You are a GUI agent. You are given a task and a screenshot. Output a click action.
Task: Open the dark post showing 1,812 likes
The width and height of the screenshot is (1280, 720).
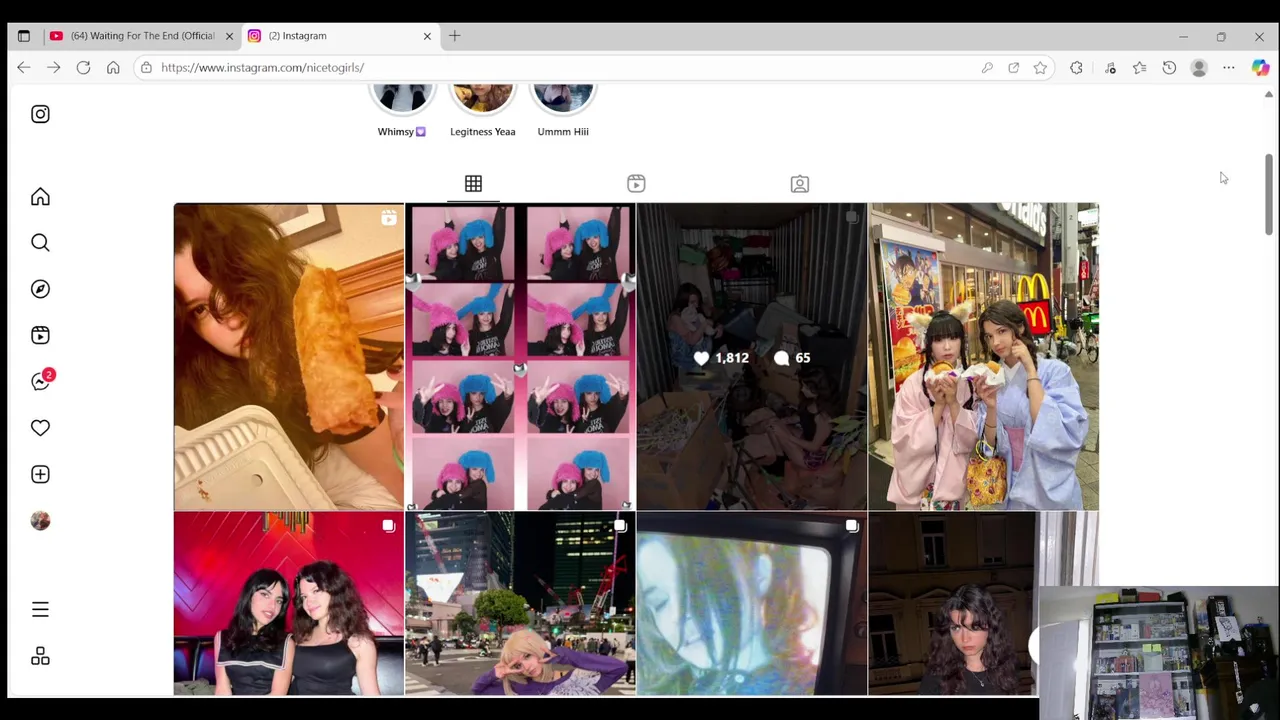tap(752, 357)
